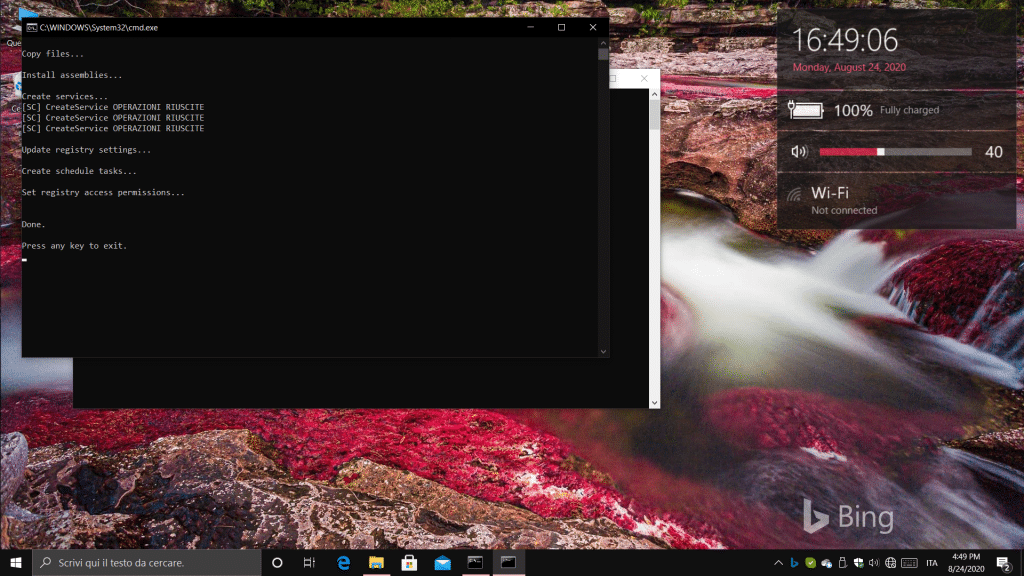
Task: Click the speaker icon in the volume widget
Action: tap(798, 152)
